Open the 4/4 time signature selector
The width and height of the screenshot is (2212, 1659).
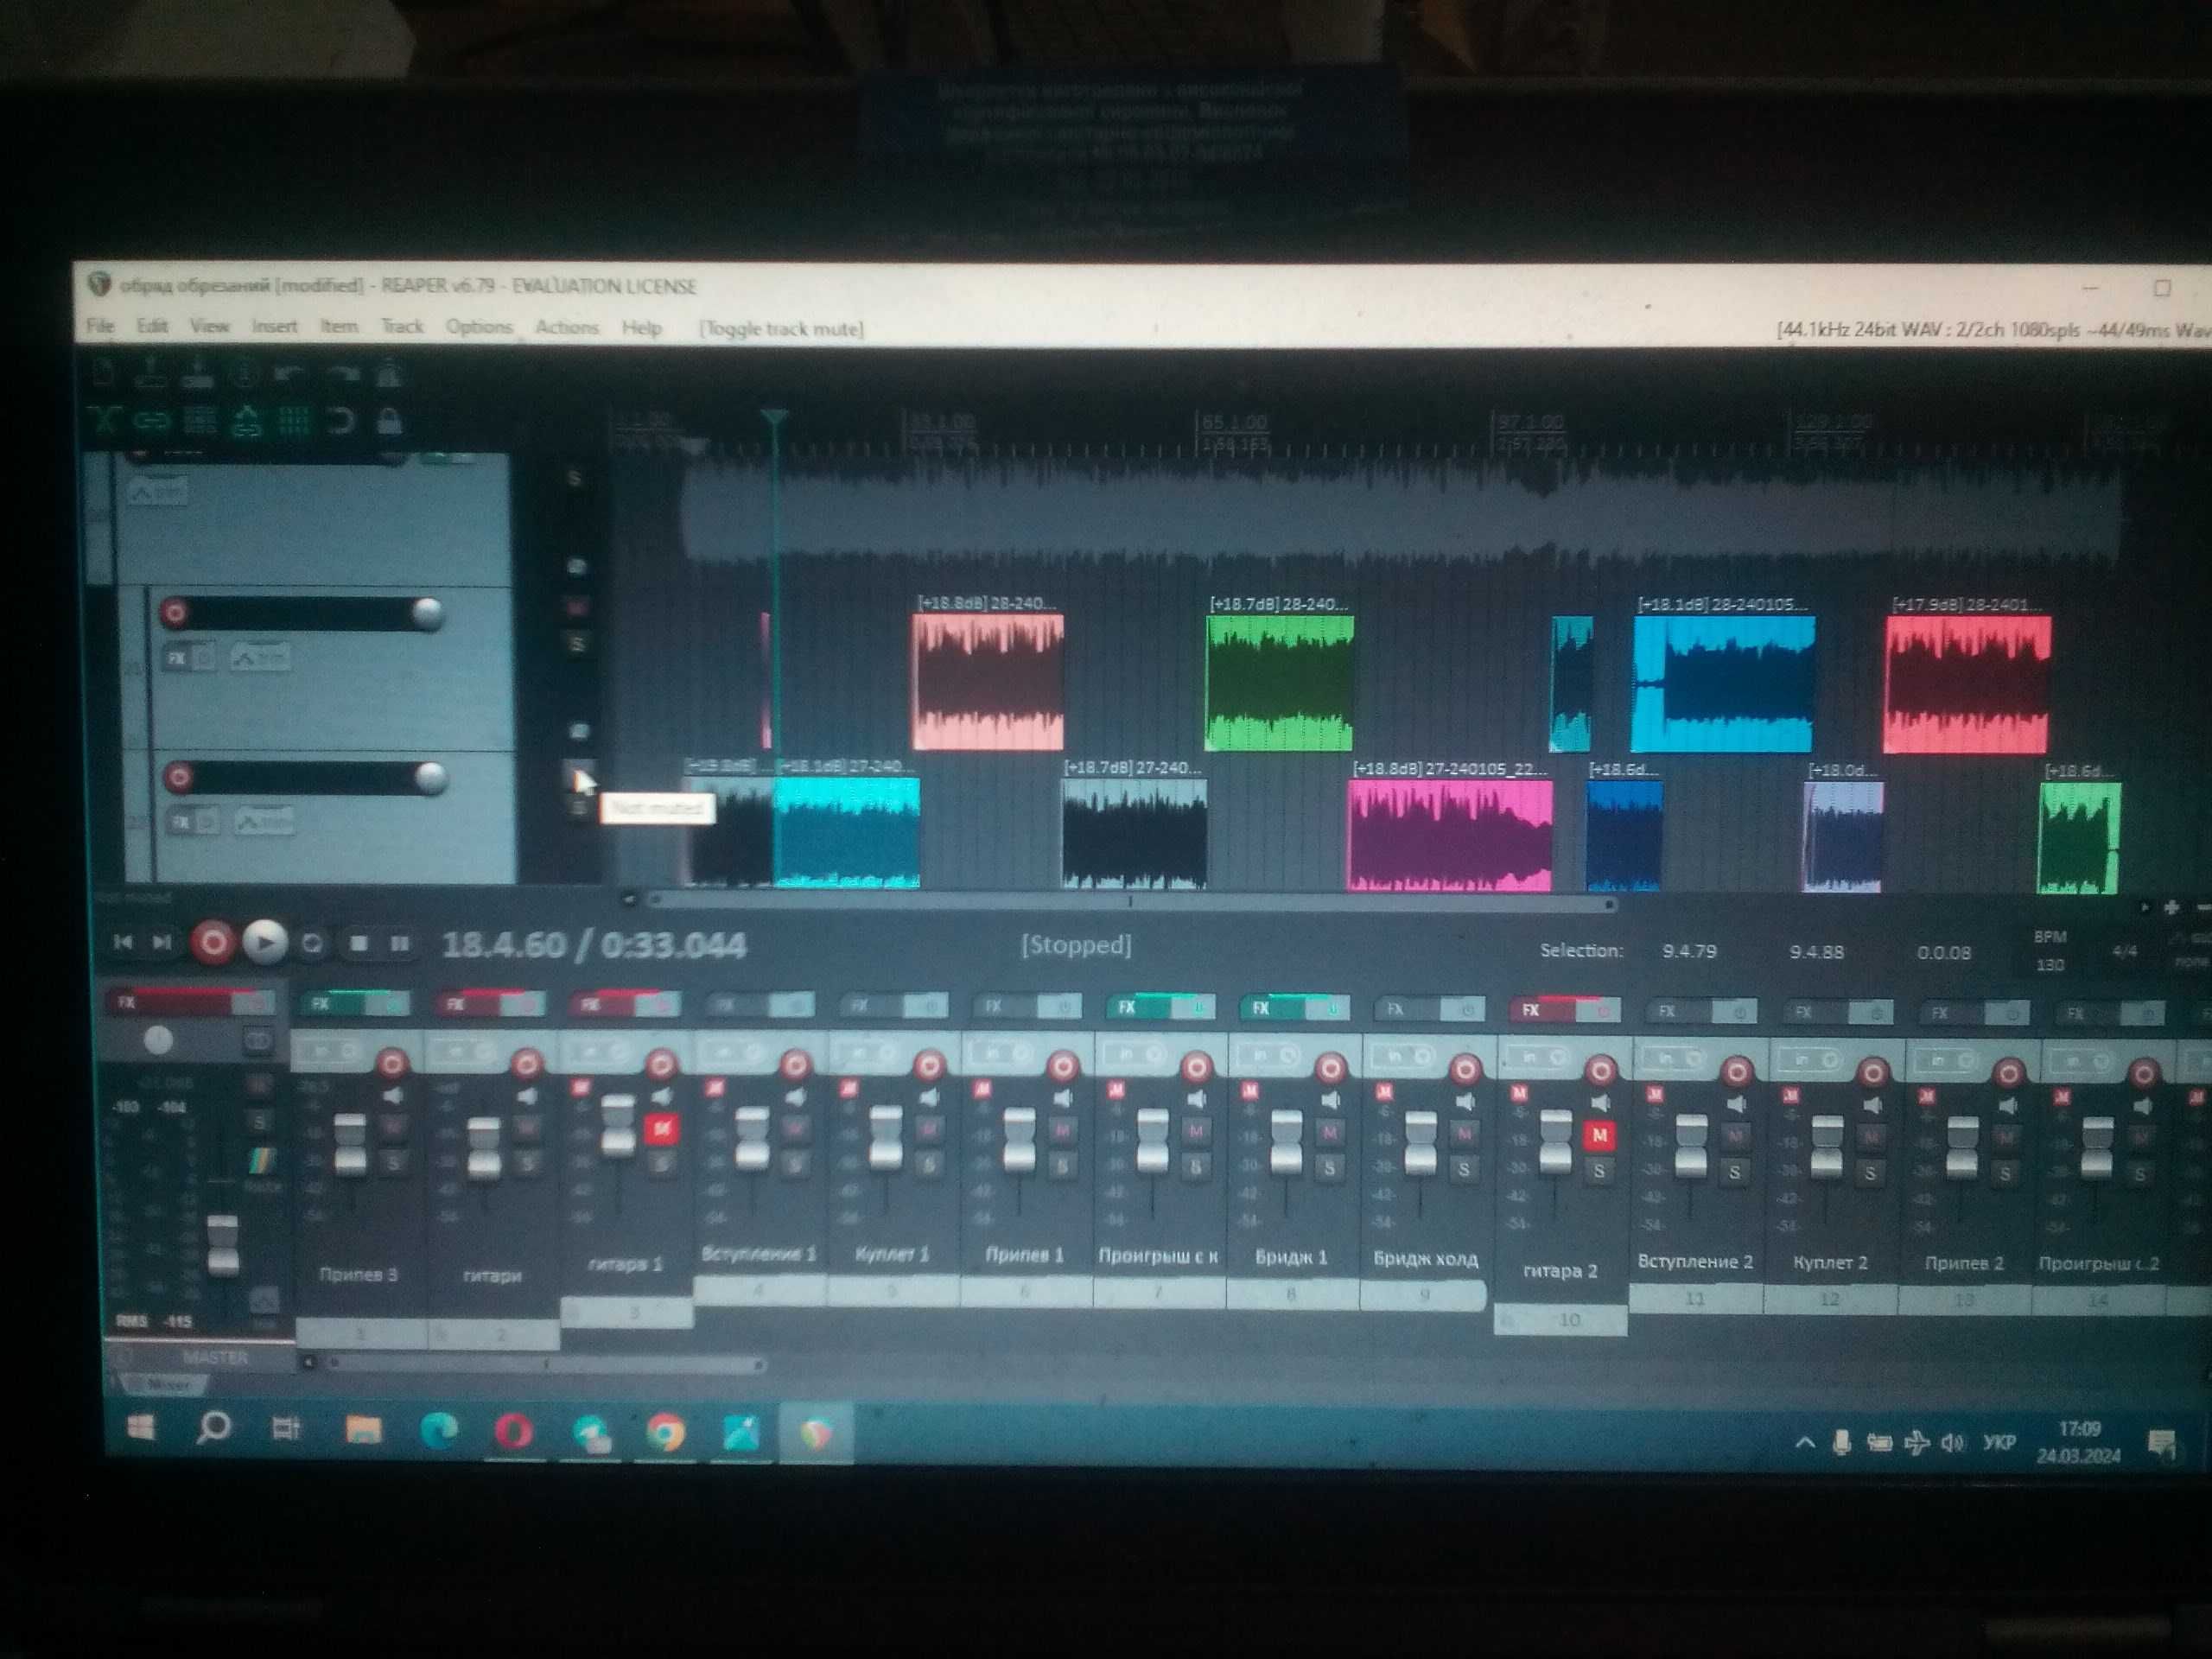2124,951
